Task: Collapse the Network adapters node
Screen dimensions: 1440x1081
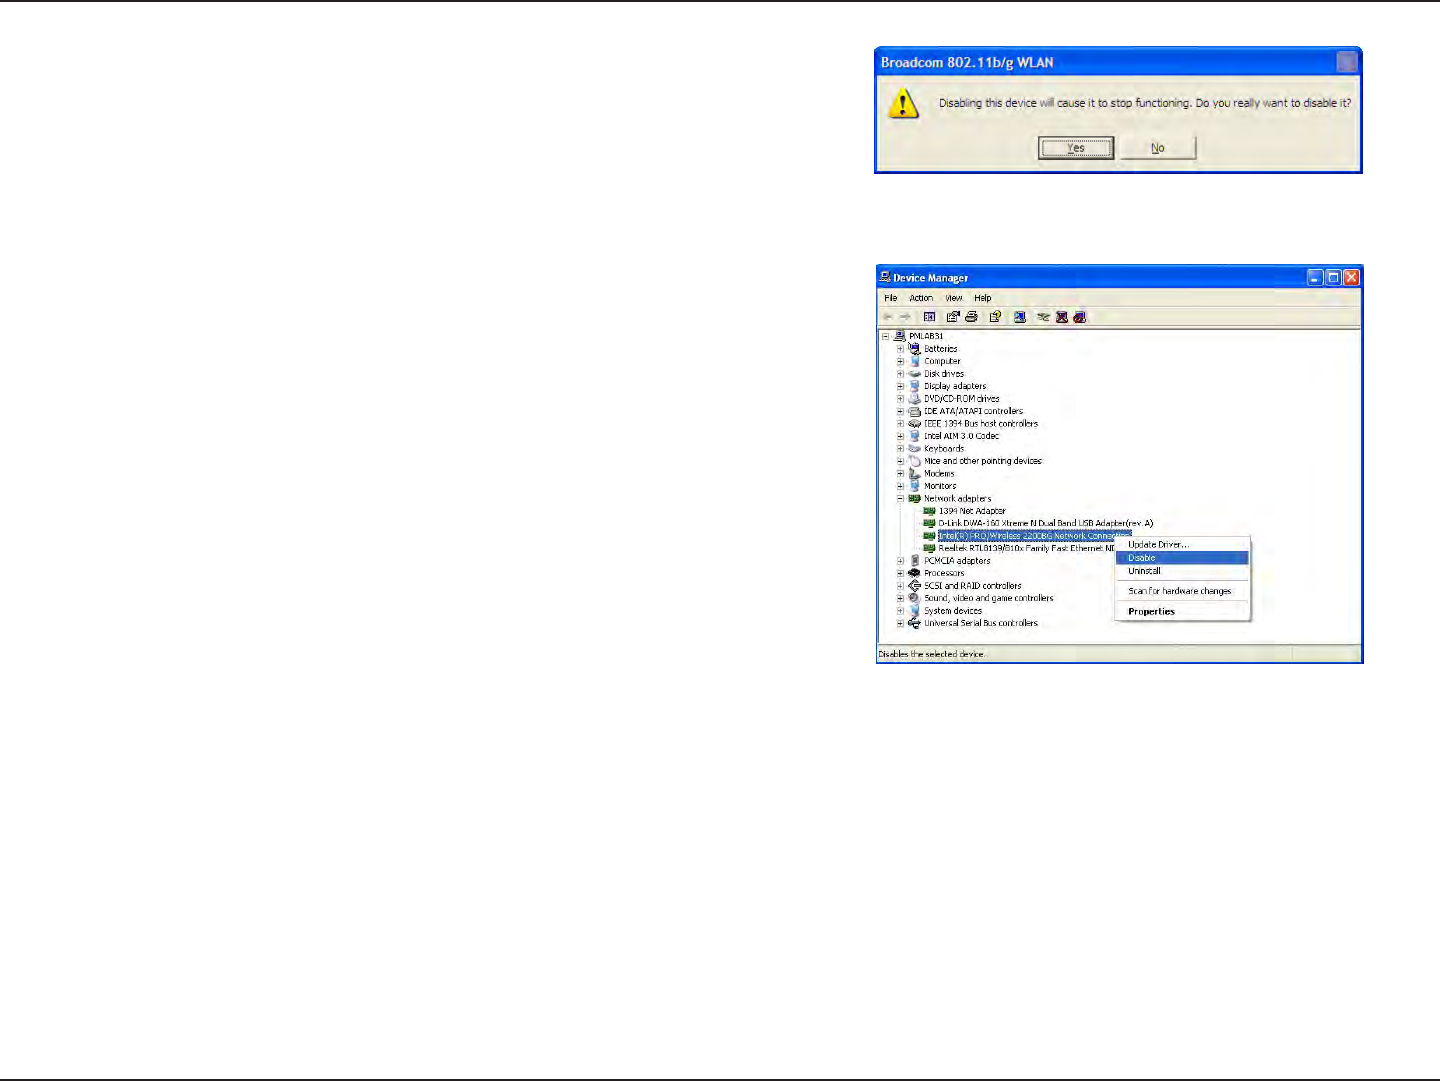Action: coord(900,498)
